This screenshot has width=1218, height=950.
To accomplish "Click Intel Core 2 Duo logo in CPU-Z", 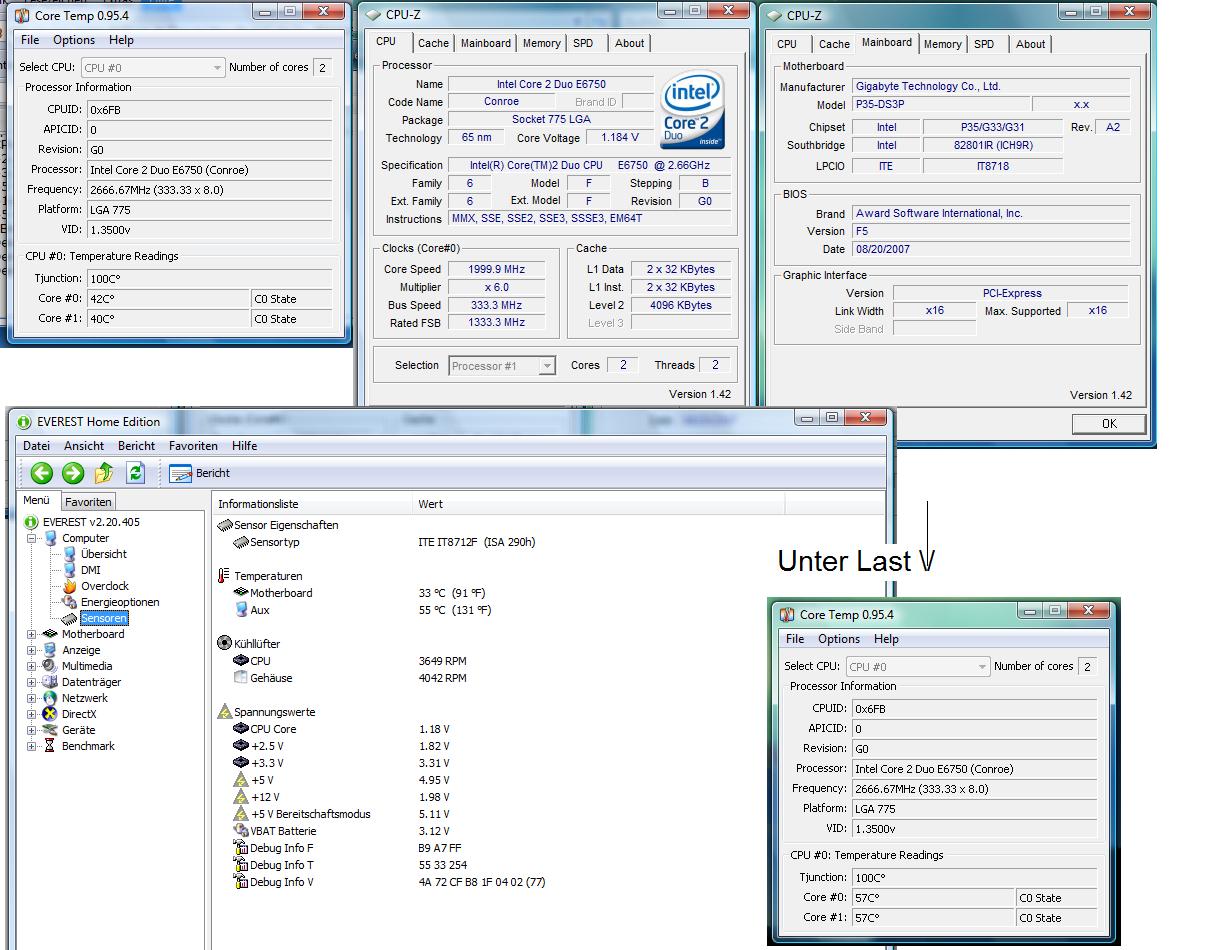I will [691, 111].
